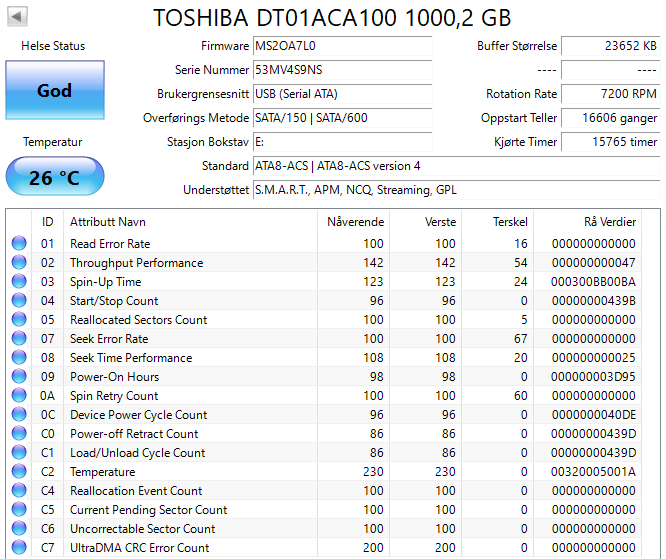Click status icon for Seek Error Rate

pyautogui.click(x=19, y=339)
